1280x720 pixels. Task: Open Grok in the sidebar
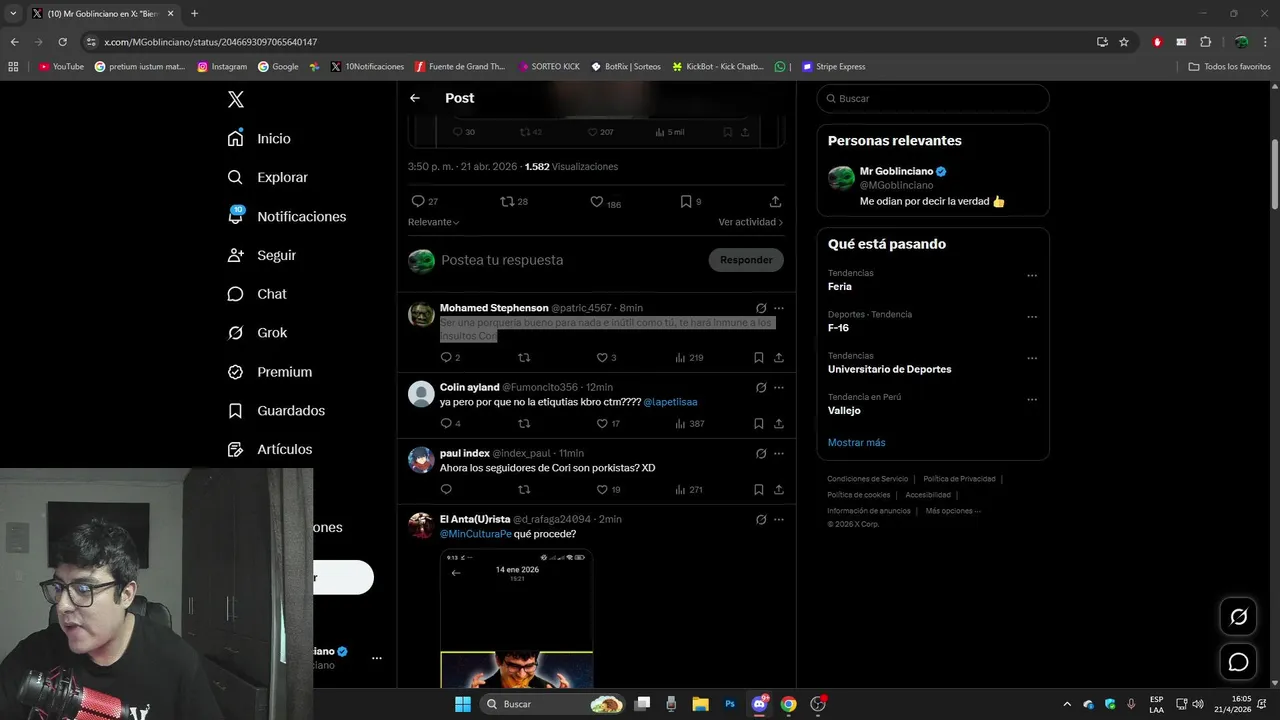[x=257, y=333]
